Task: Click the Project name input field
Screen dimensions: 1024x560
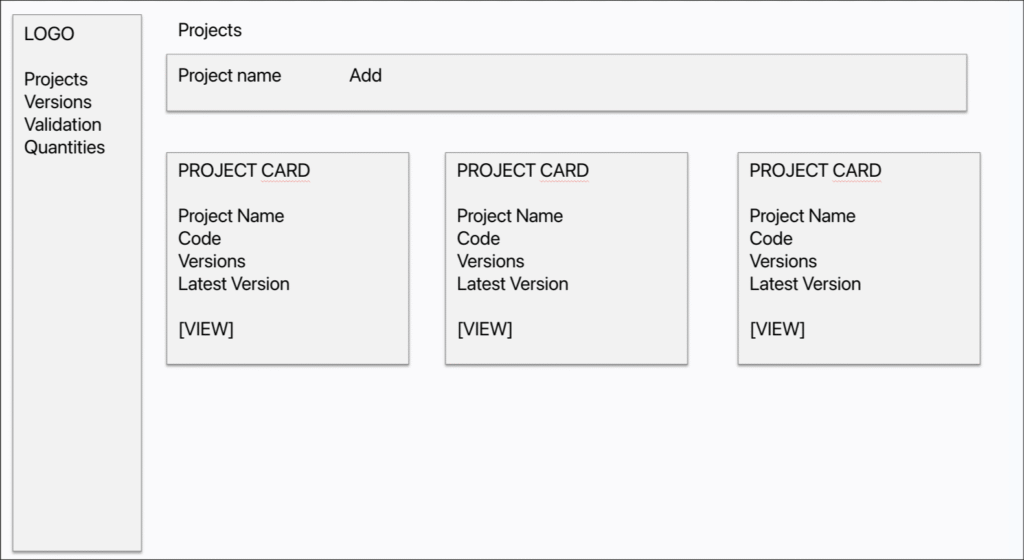Action: pyautogui.click(x=229, y=76)
